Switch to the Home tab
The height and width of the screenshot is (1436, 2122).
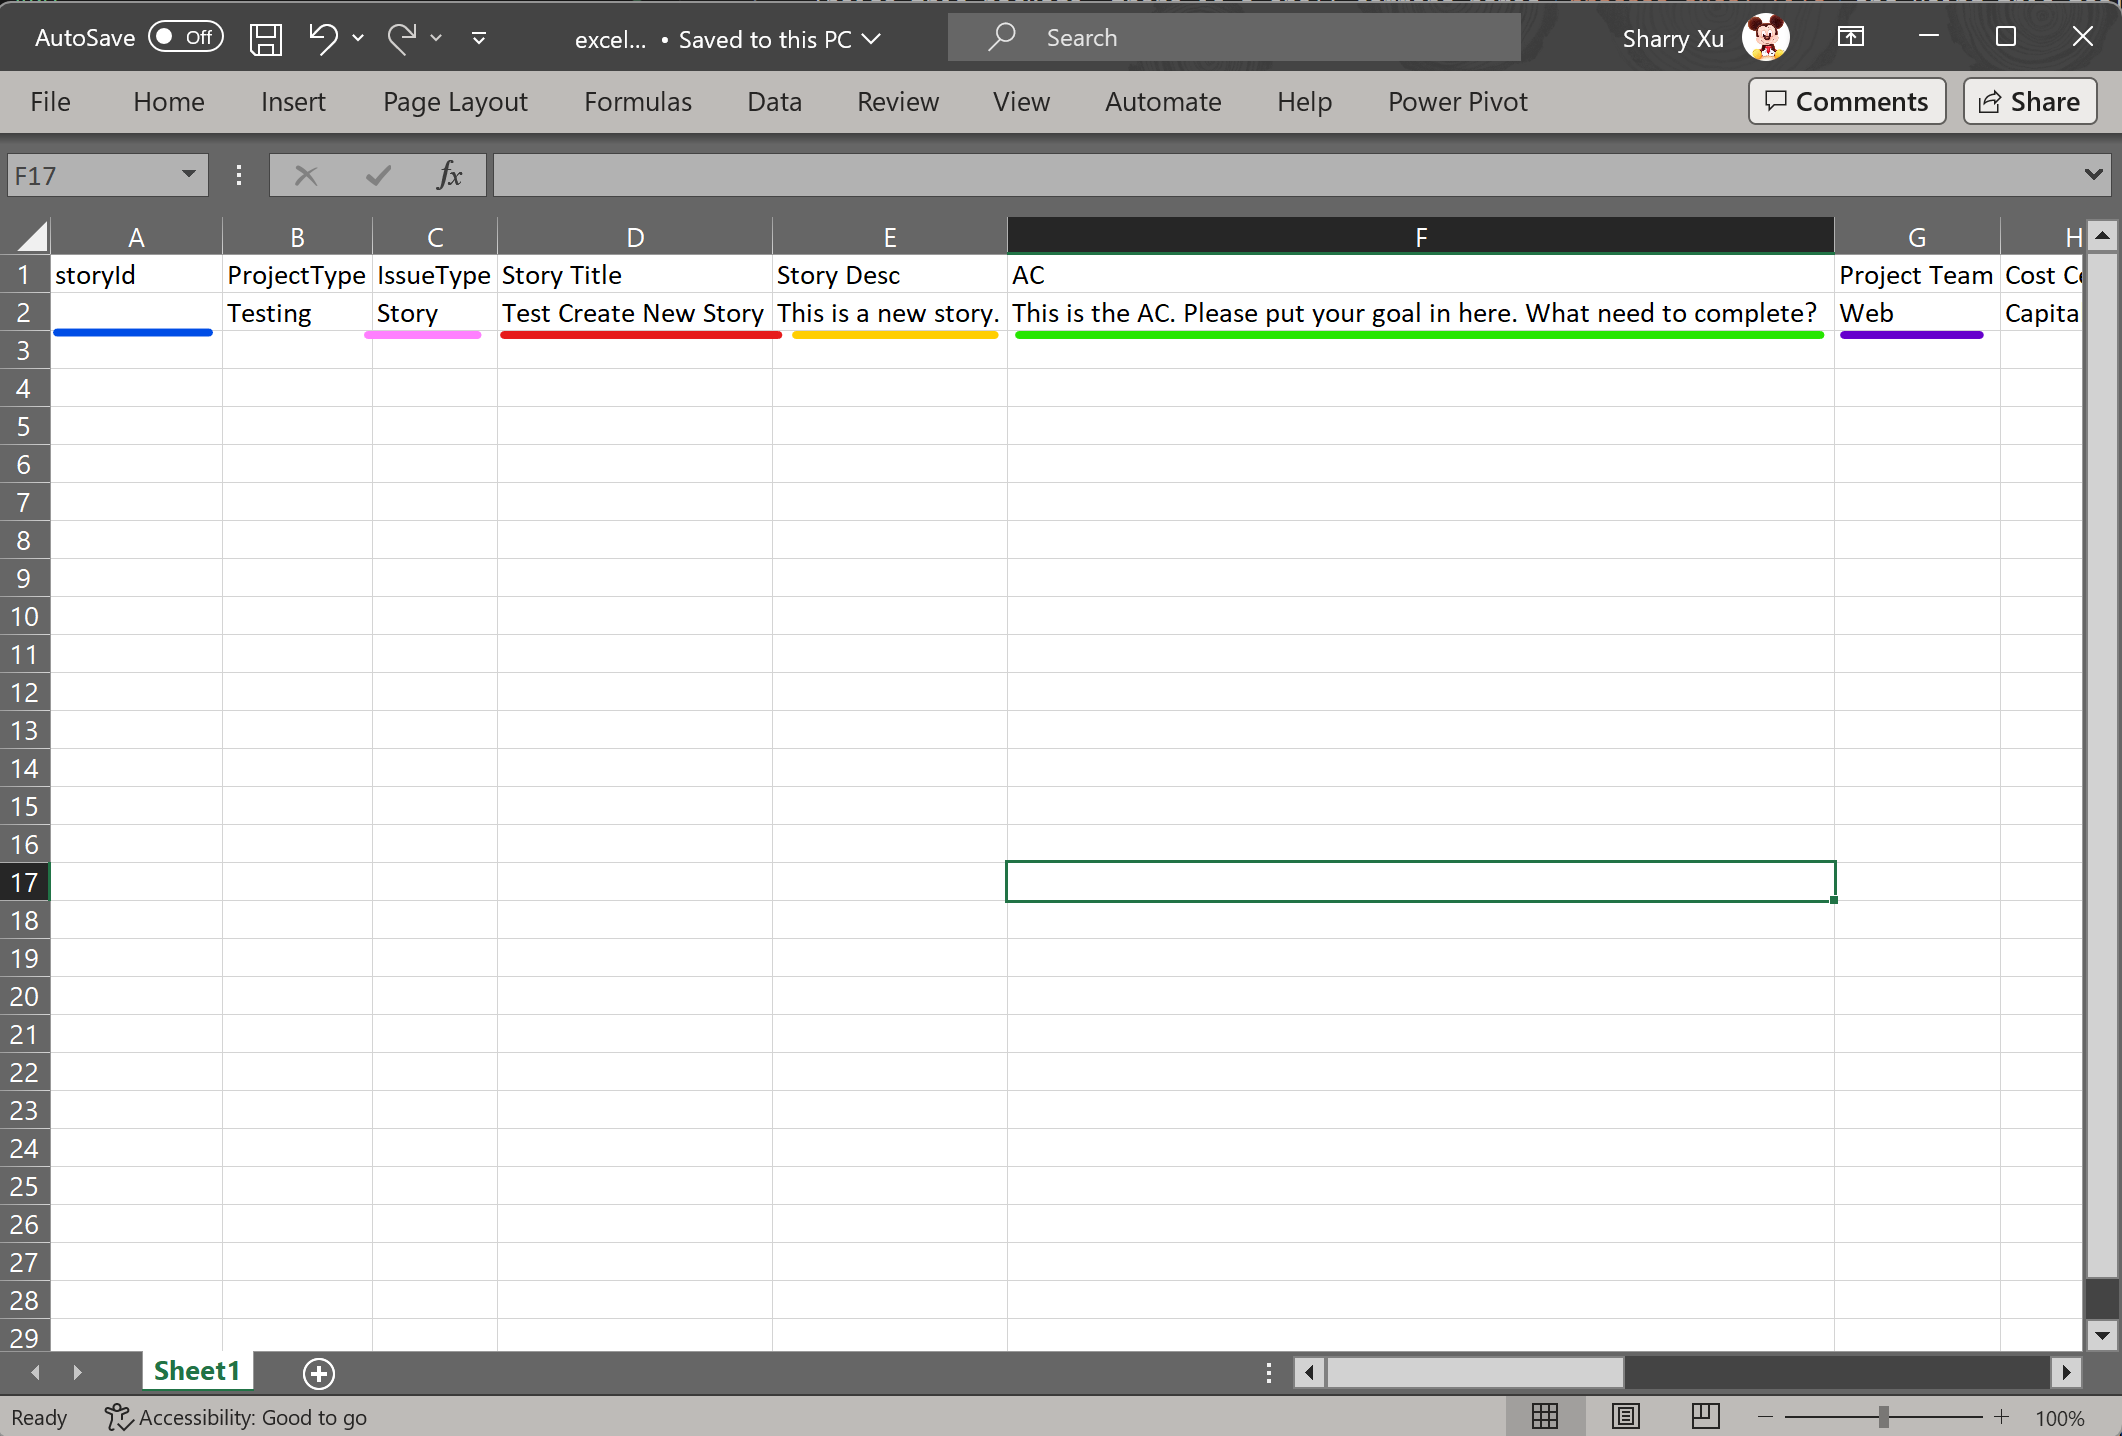point(169,102)
